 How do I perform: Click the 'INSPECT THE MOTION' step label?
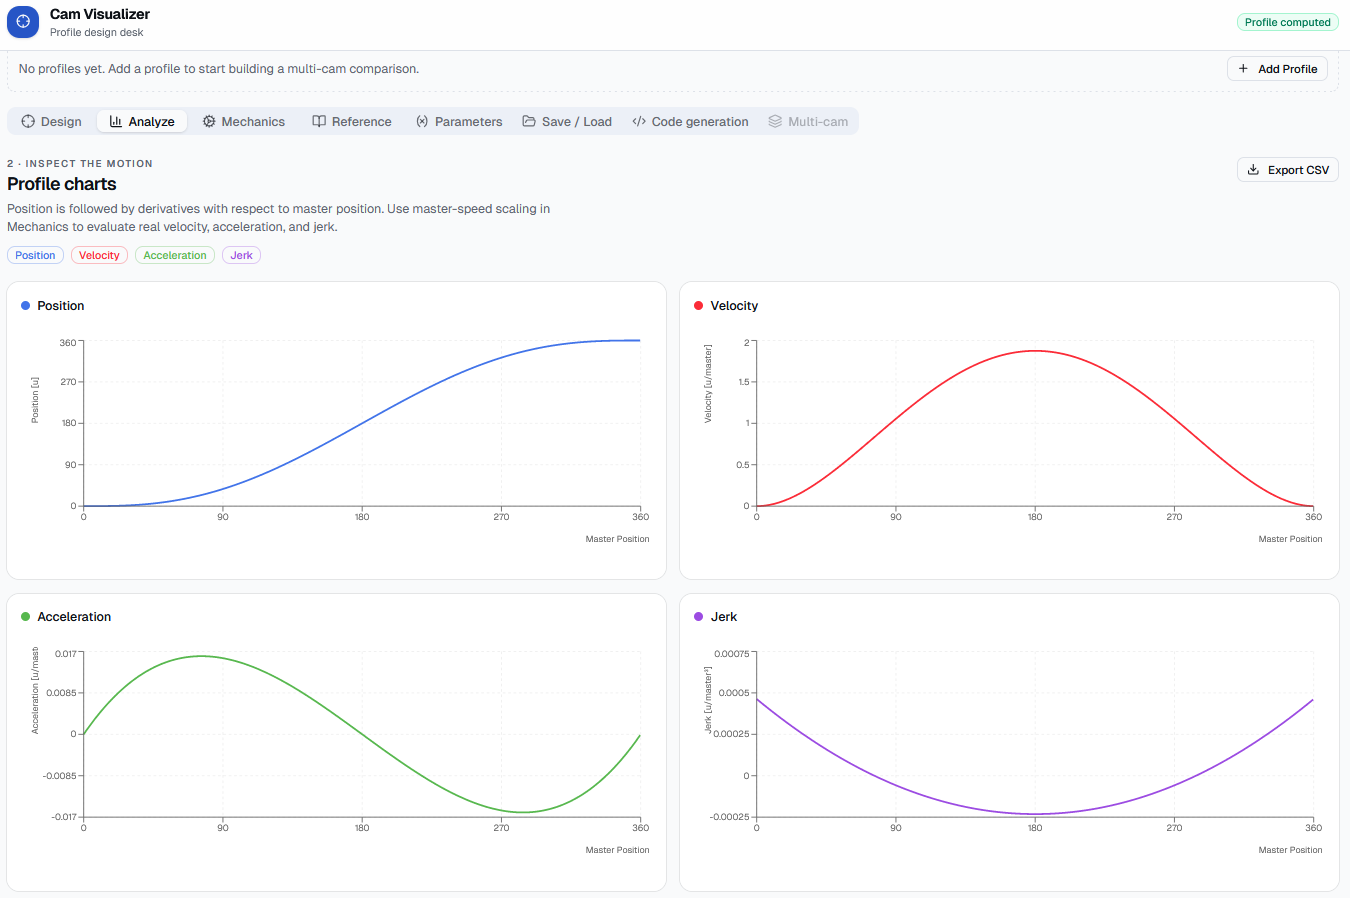(x=89, y=163)
